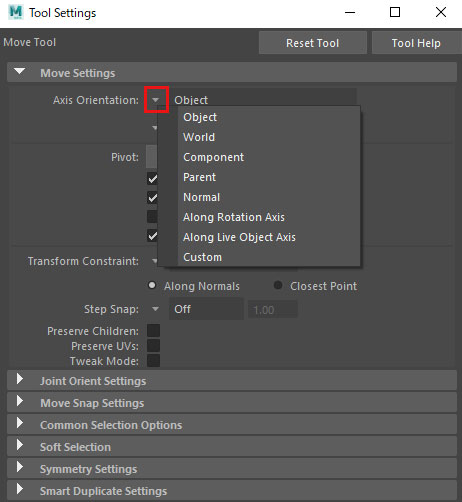
Task: Click the Reset Tool button
Action: [313, 43]
